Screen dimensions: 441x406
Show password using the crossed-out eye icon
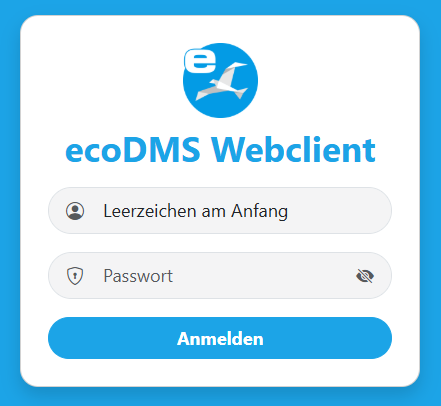pyautogui.click(x=365, y=276)
